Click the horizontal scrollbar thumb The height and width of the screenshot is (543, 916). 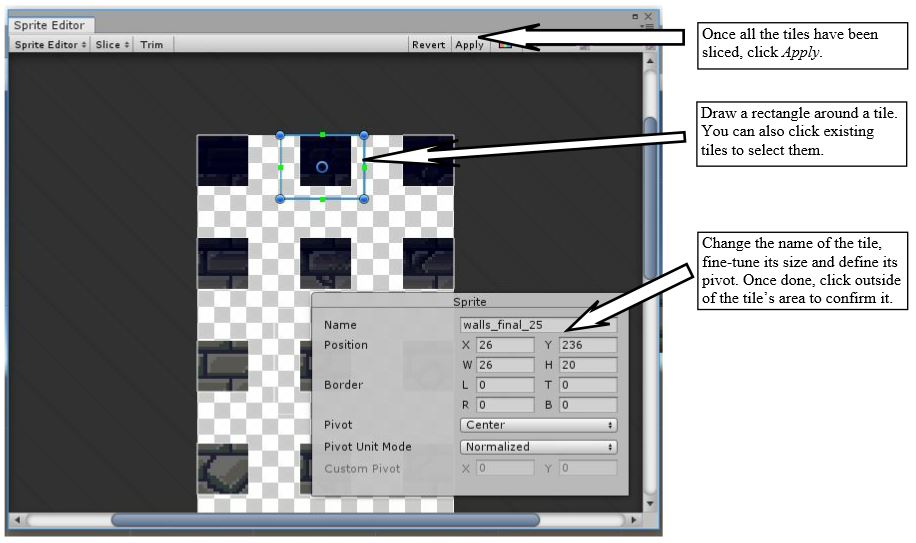click(x=325, y=520)
